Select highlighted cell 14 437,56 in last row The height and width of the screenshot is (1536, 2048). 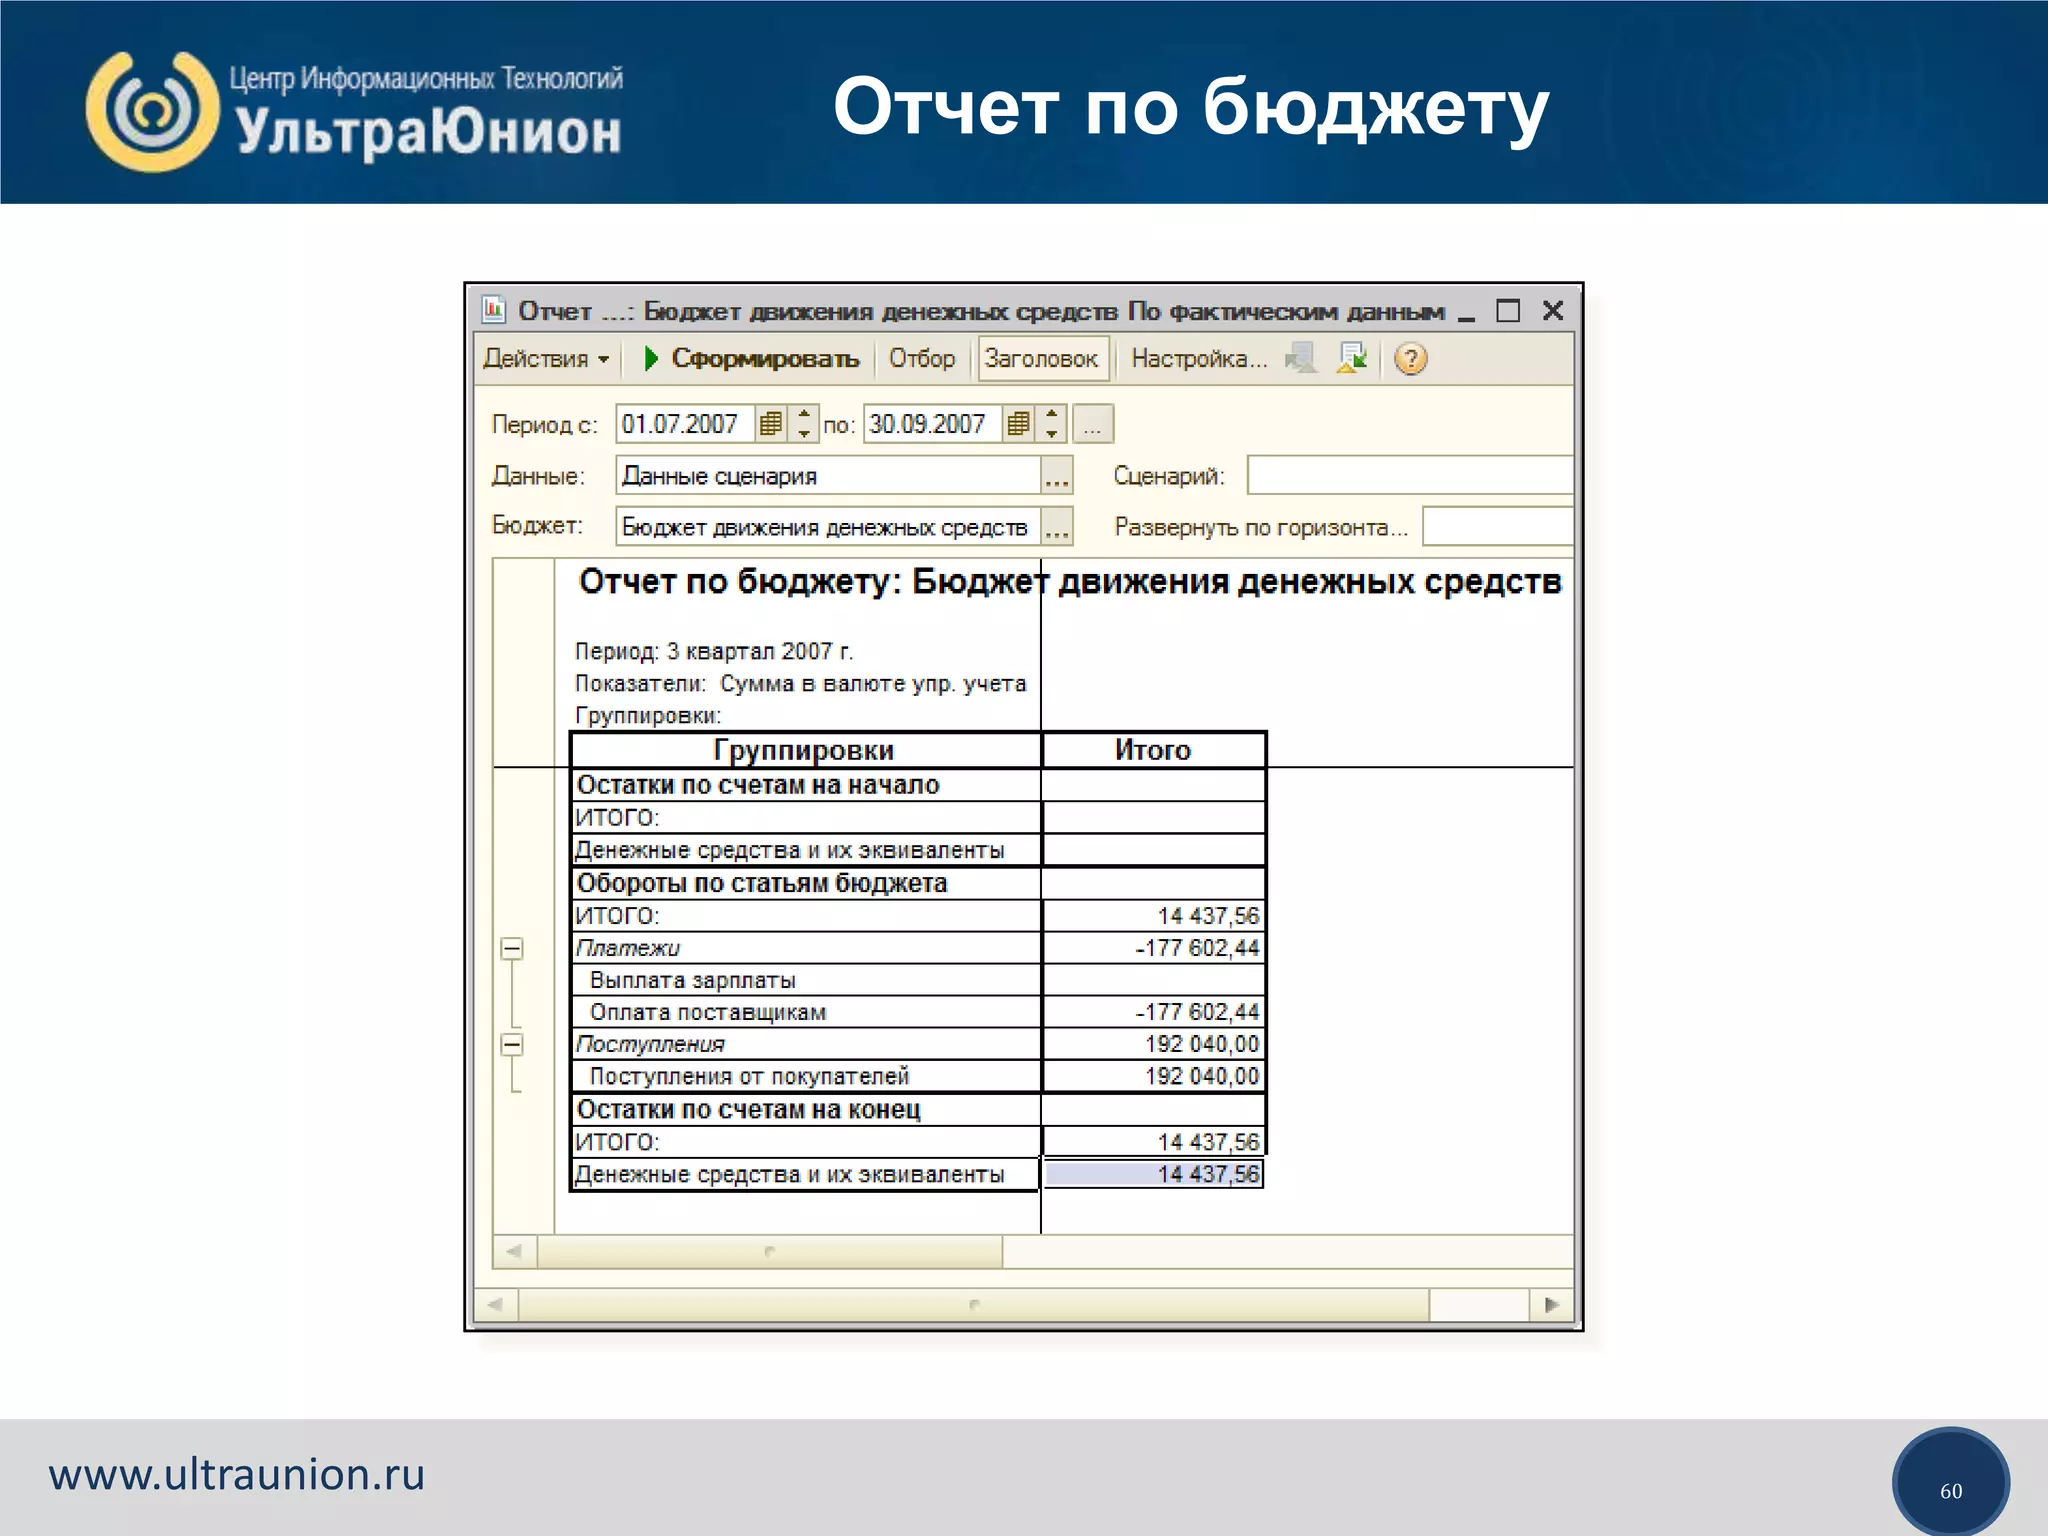pyautogui.click(x=1153, y=1174)
